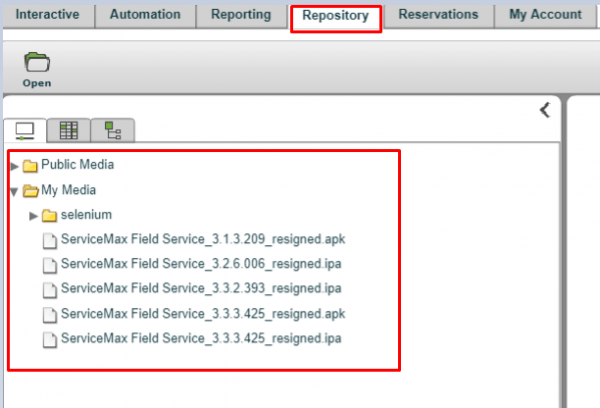
Task: Go to the Reservations tab
Action: coord(439,15)
